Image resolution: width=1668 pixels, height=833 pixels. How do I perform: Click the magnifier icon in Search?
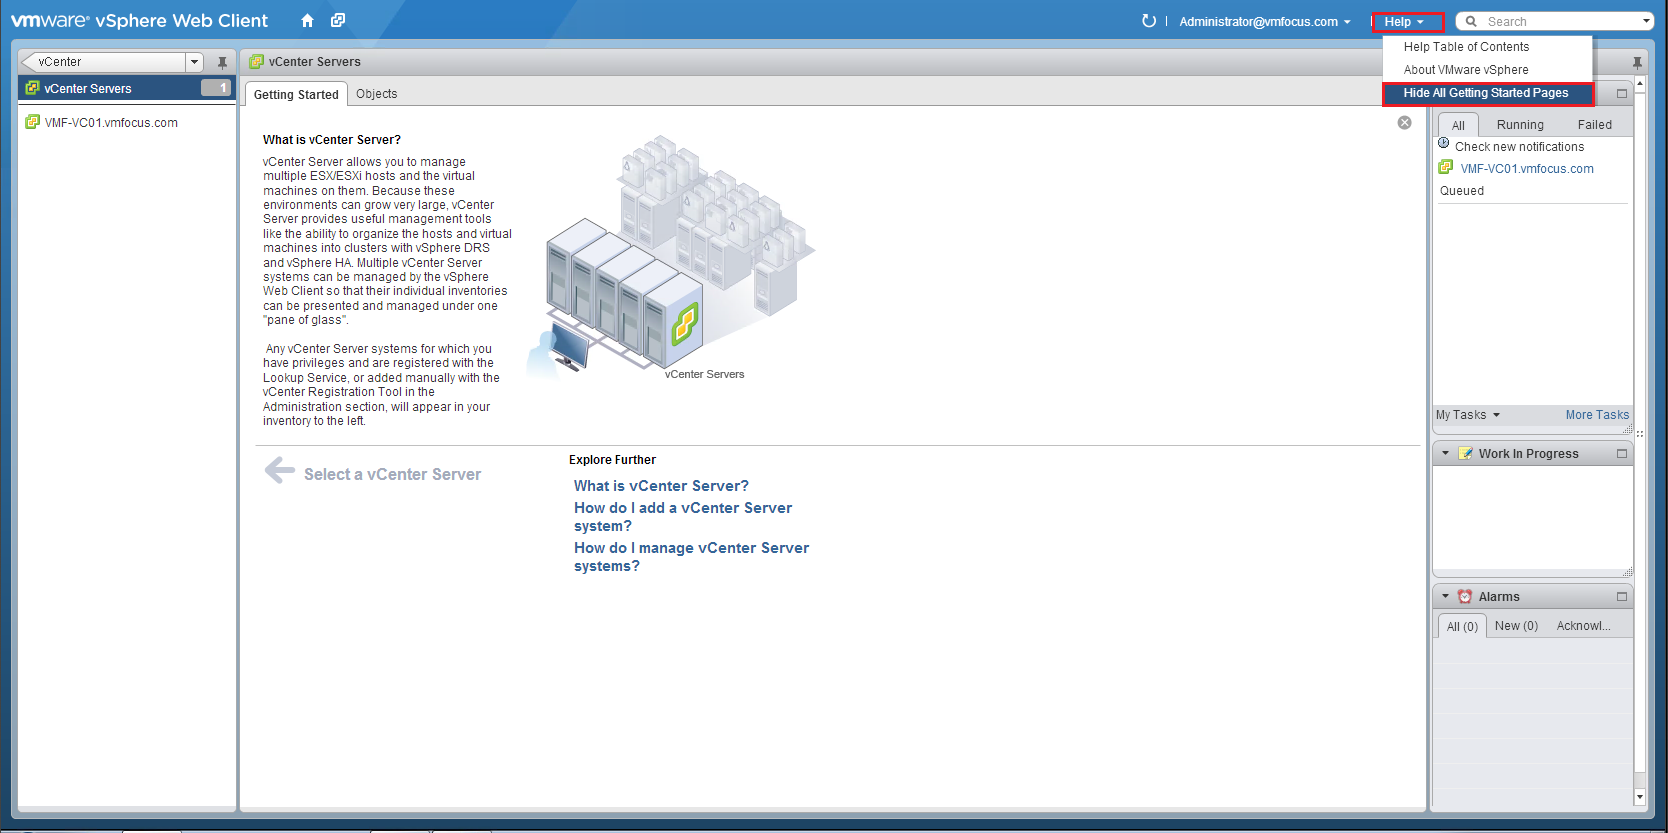(1471, 21)
